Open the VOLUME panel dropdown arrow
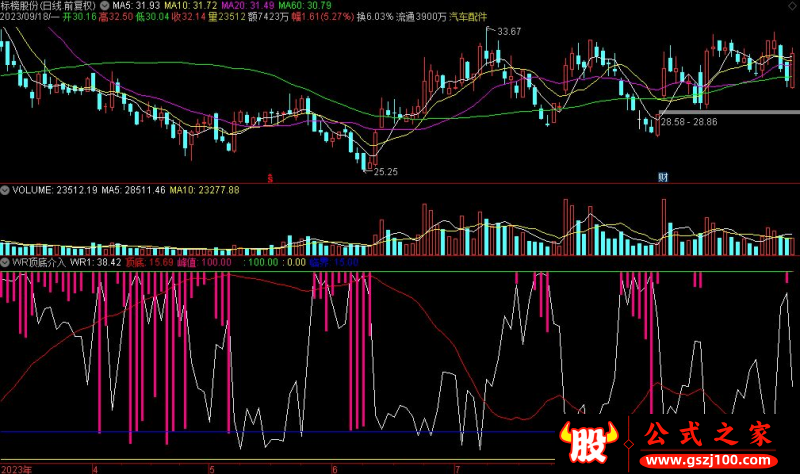The height and width of the screenshot is (474, 800). 5,190
